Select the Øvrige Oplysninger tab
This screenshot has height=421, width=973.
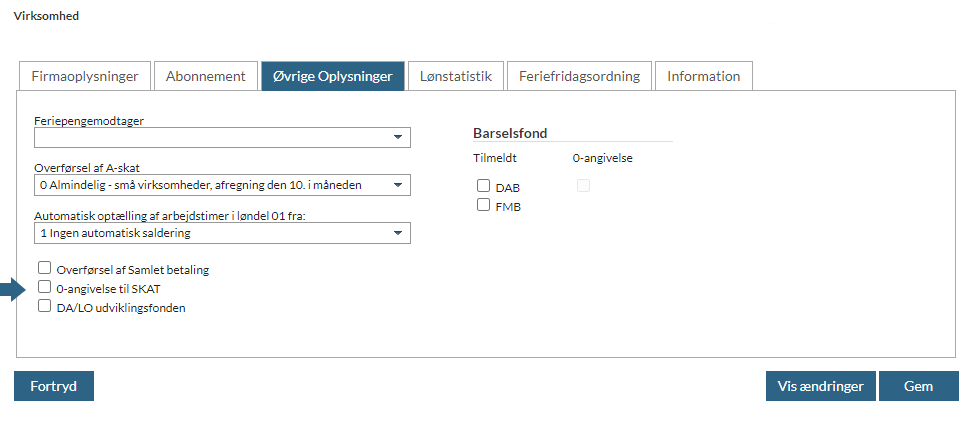333,76
